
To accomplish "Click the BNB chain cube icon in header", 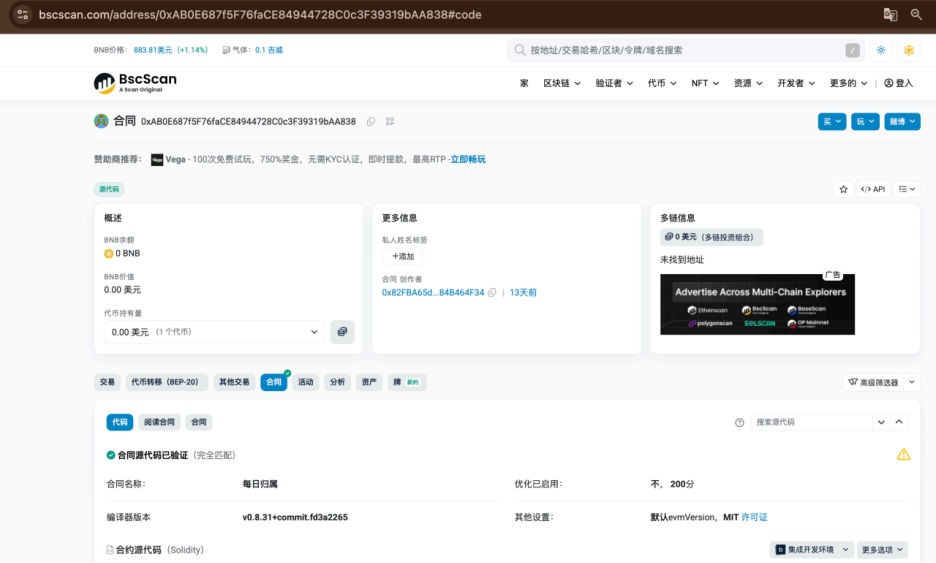I will click(x=909, y=50).
